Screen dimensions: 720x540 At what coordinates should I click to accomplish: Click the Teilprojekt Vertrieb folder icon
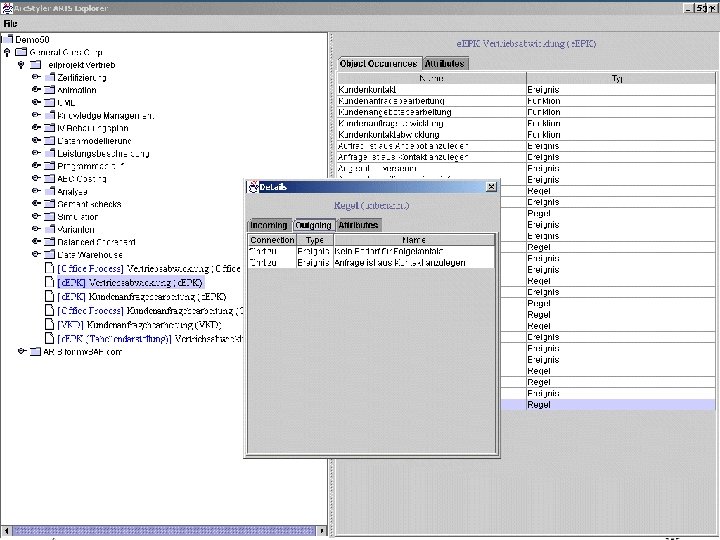pos(35,65)
